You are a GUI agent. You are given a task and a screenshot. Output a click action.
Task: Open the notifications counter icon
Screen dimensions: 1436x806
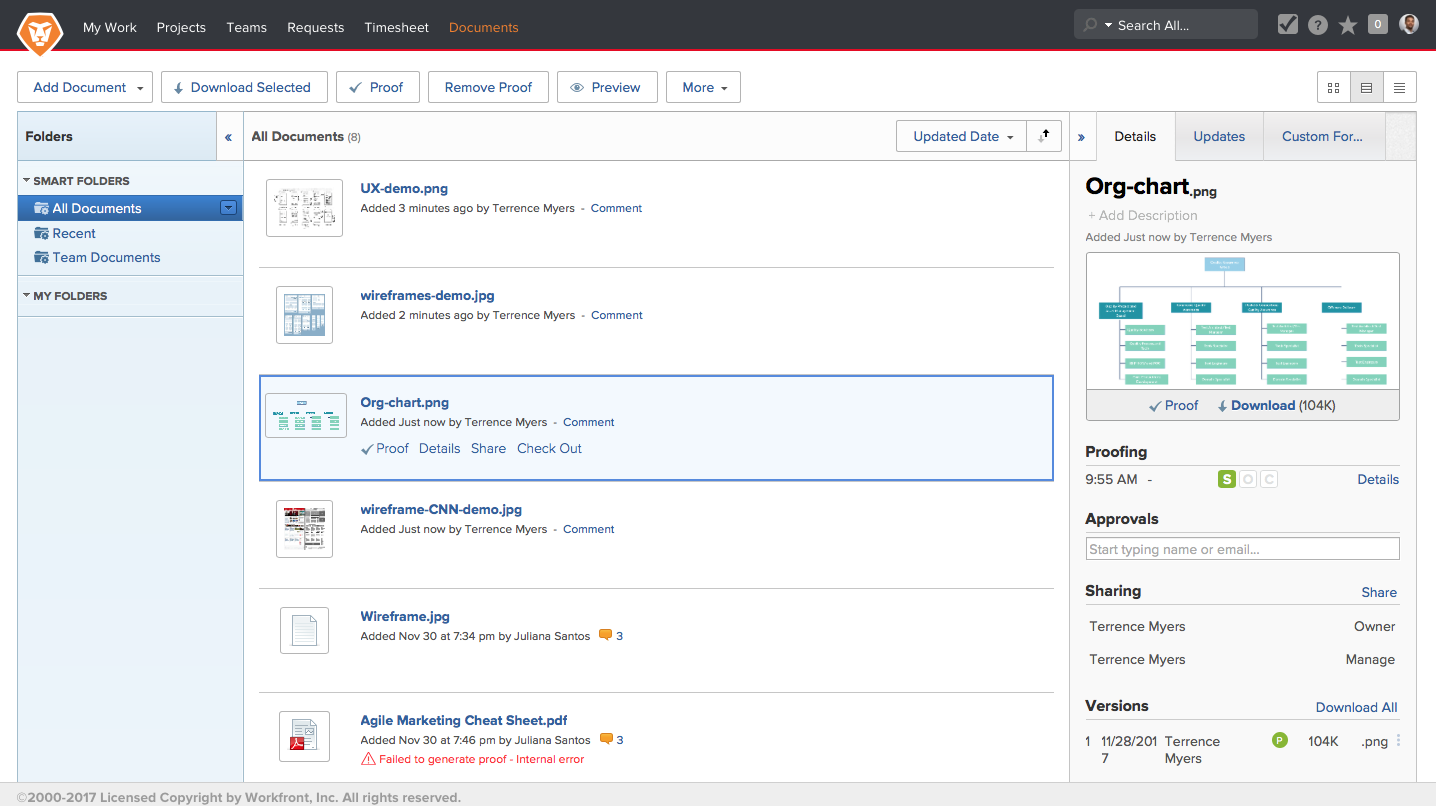click(1378, 23)
